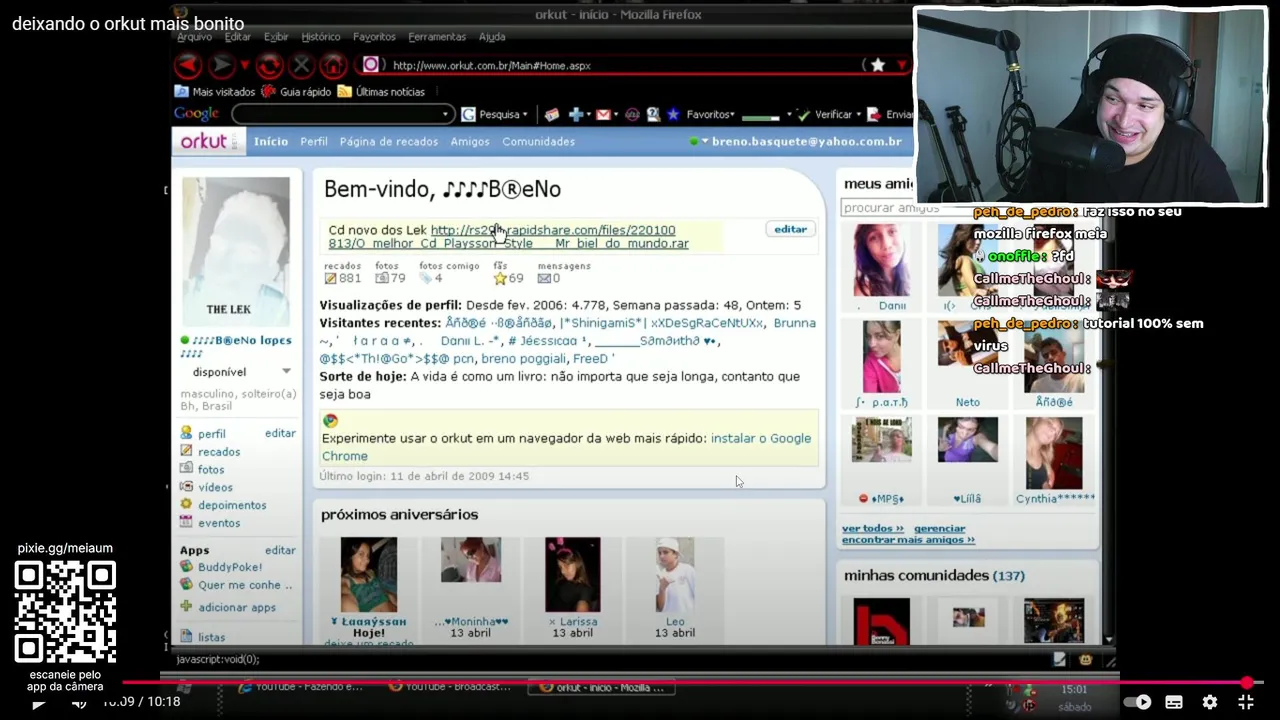The height and width of the screenshot is (720, 1280).
Task: Open the Gmail icon dropdown arrow
Action: pyautogui.click(x=615, y=114)
